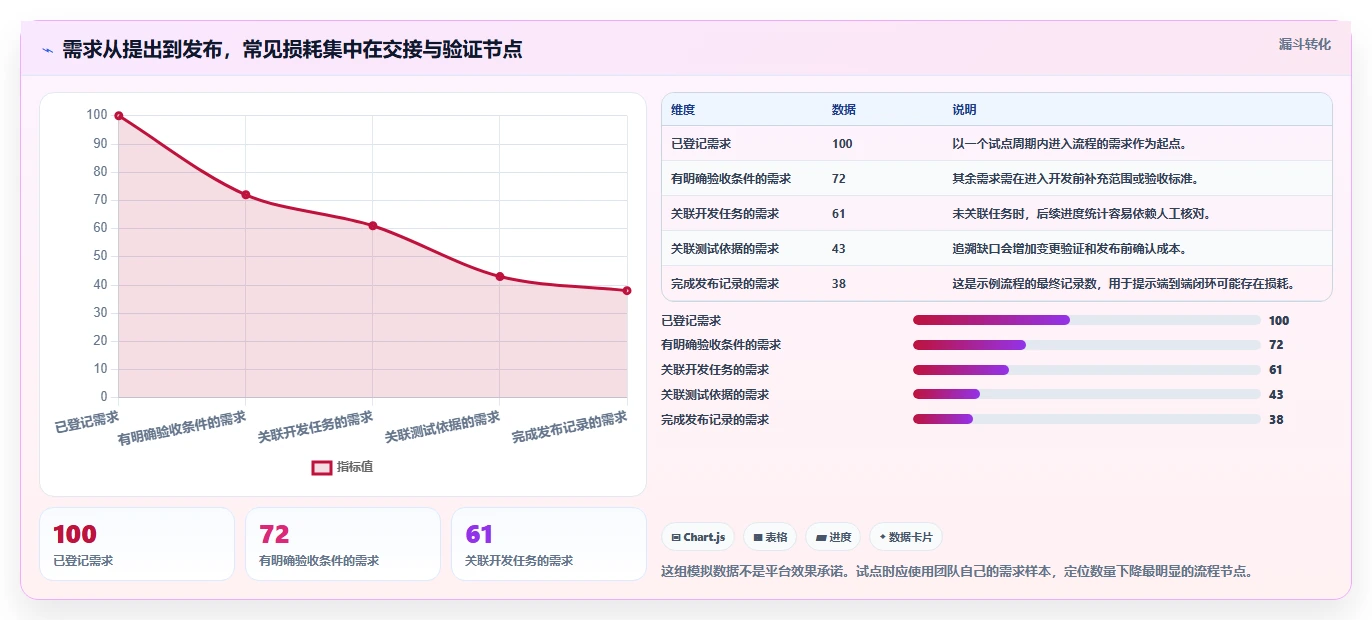The image size is (1372, 620).
Task: Select the chart data point for 已登记需求
Action: (x=118, y=116)
